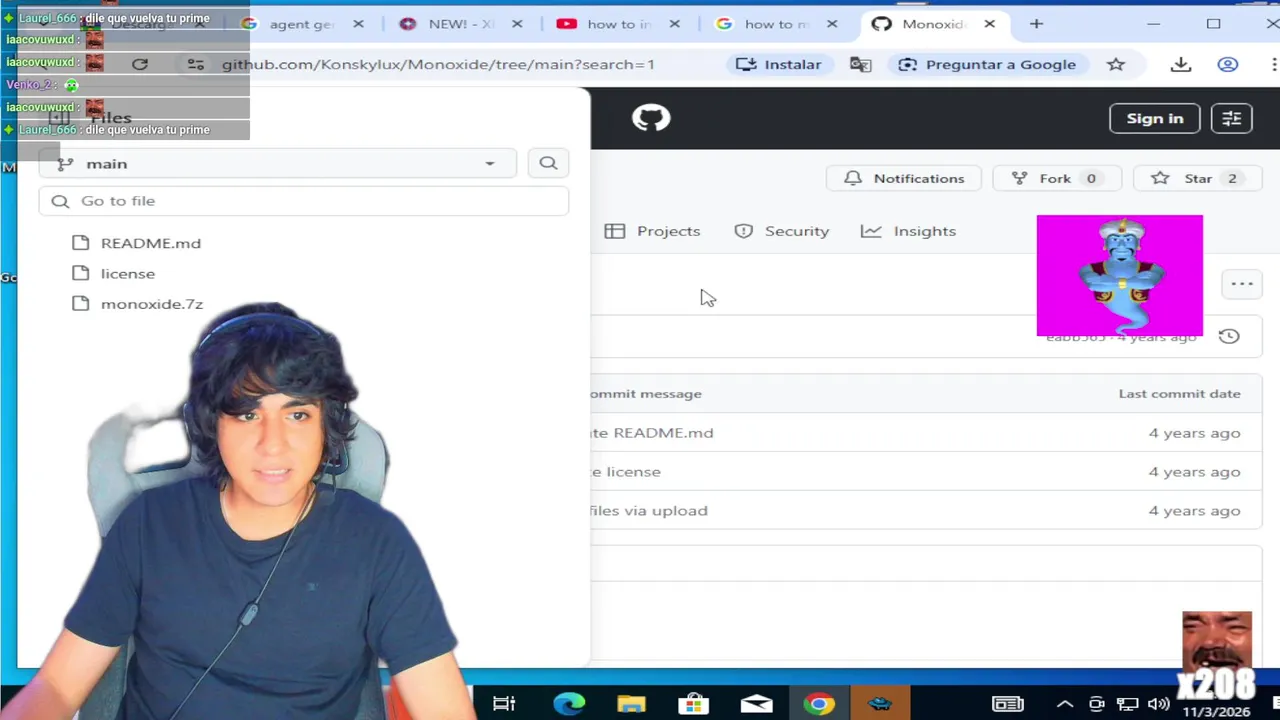Click the network icon in system tray
This screenshot has width=1280, height=720.
pos(1127,704)
